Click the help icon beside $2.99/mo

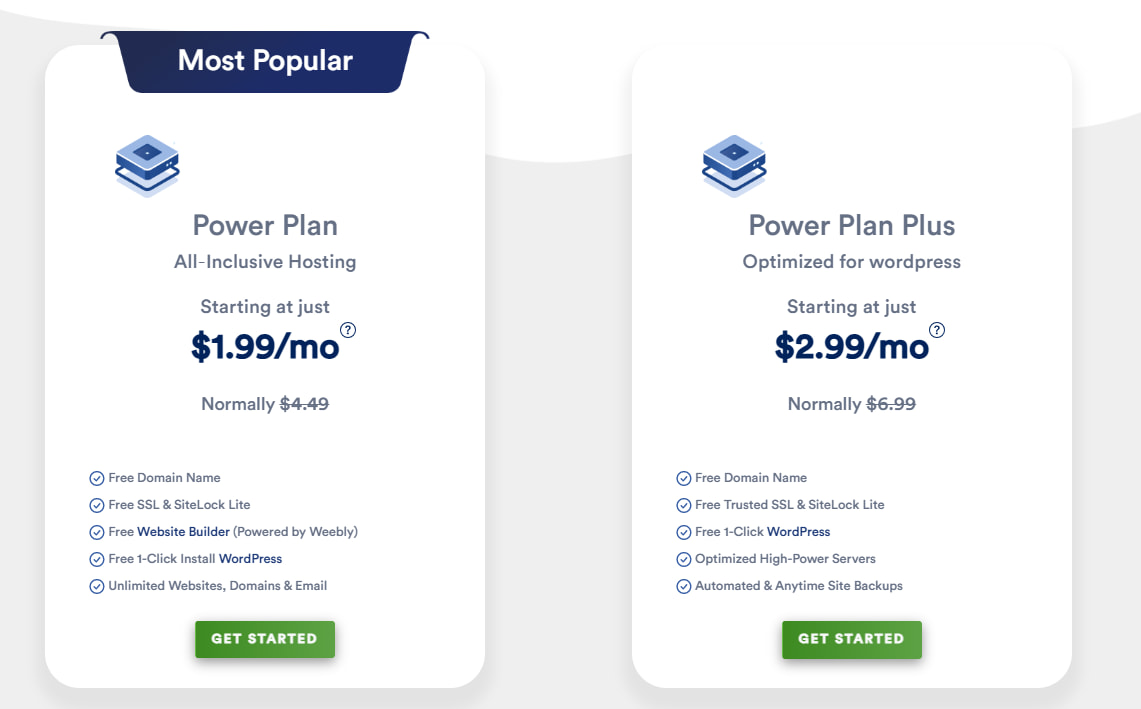(937, 330)
